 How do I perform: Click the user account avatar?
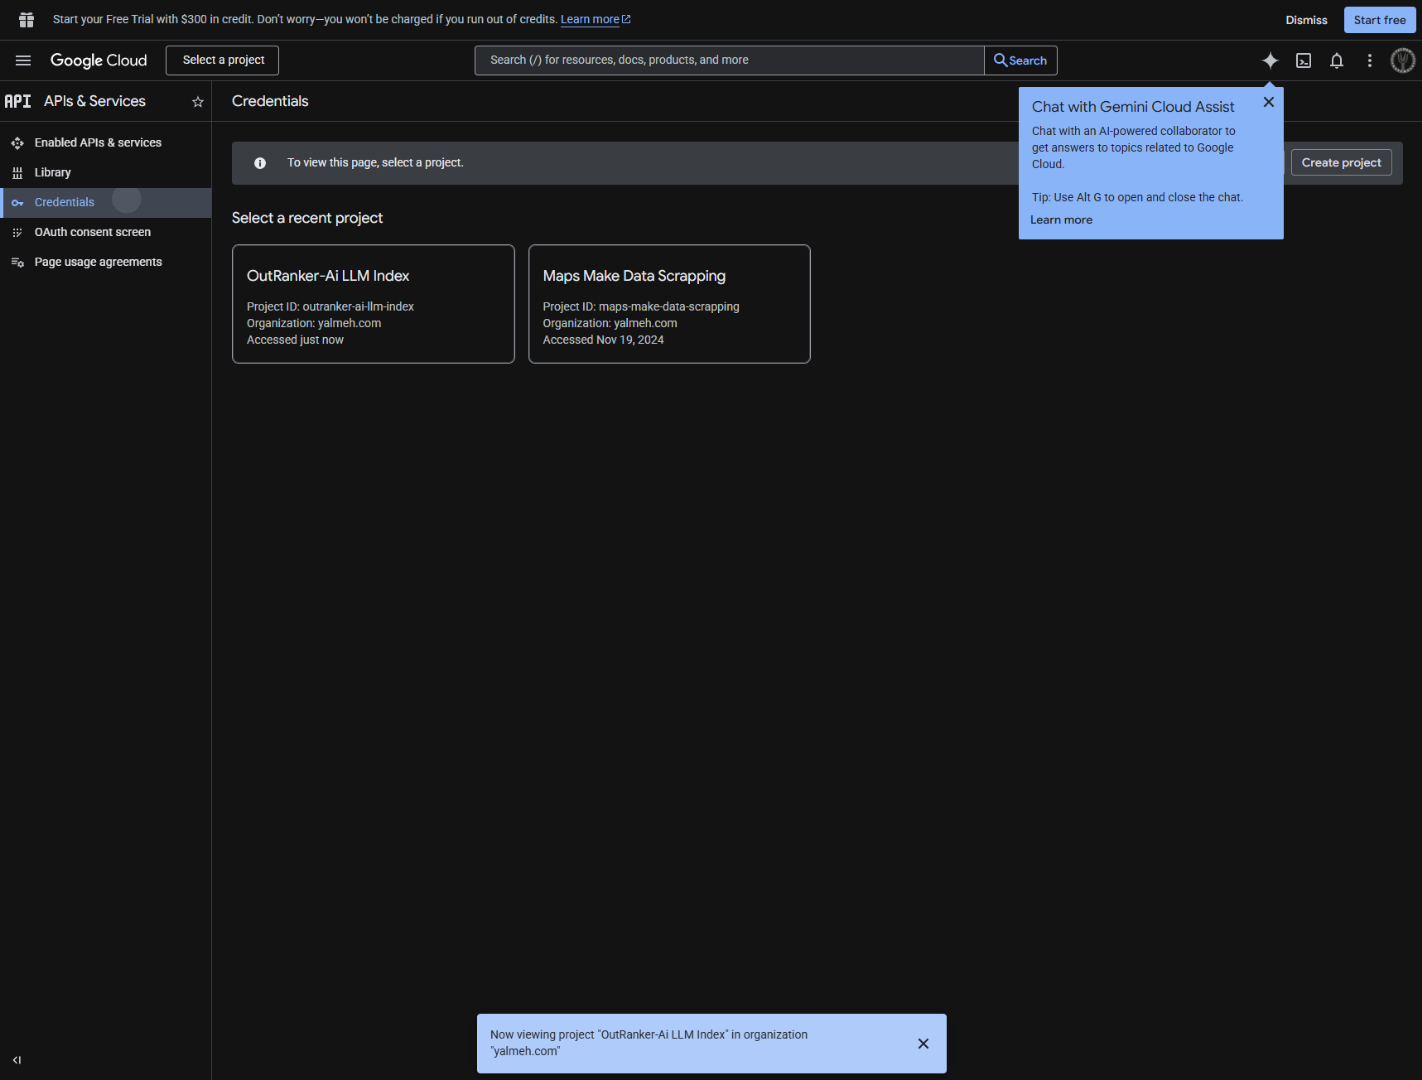click(1402, 61)
